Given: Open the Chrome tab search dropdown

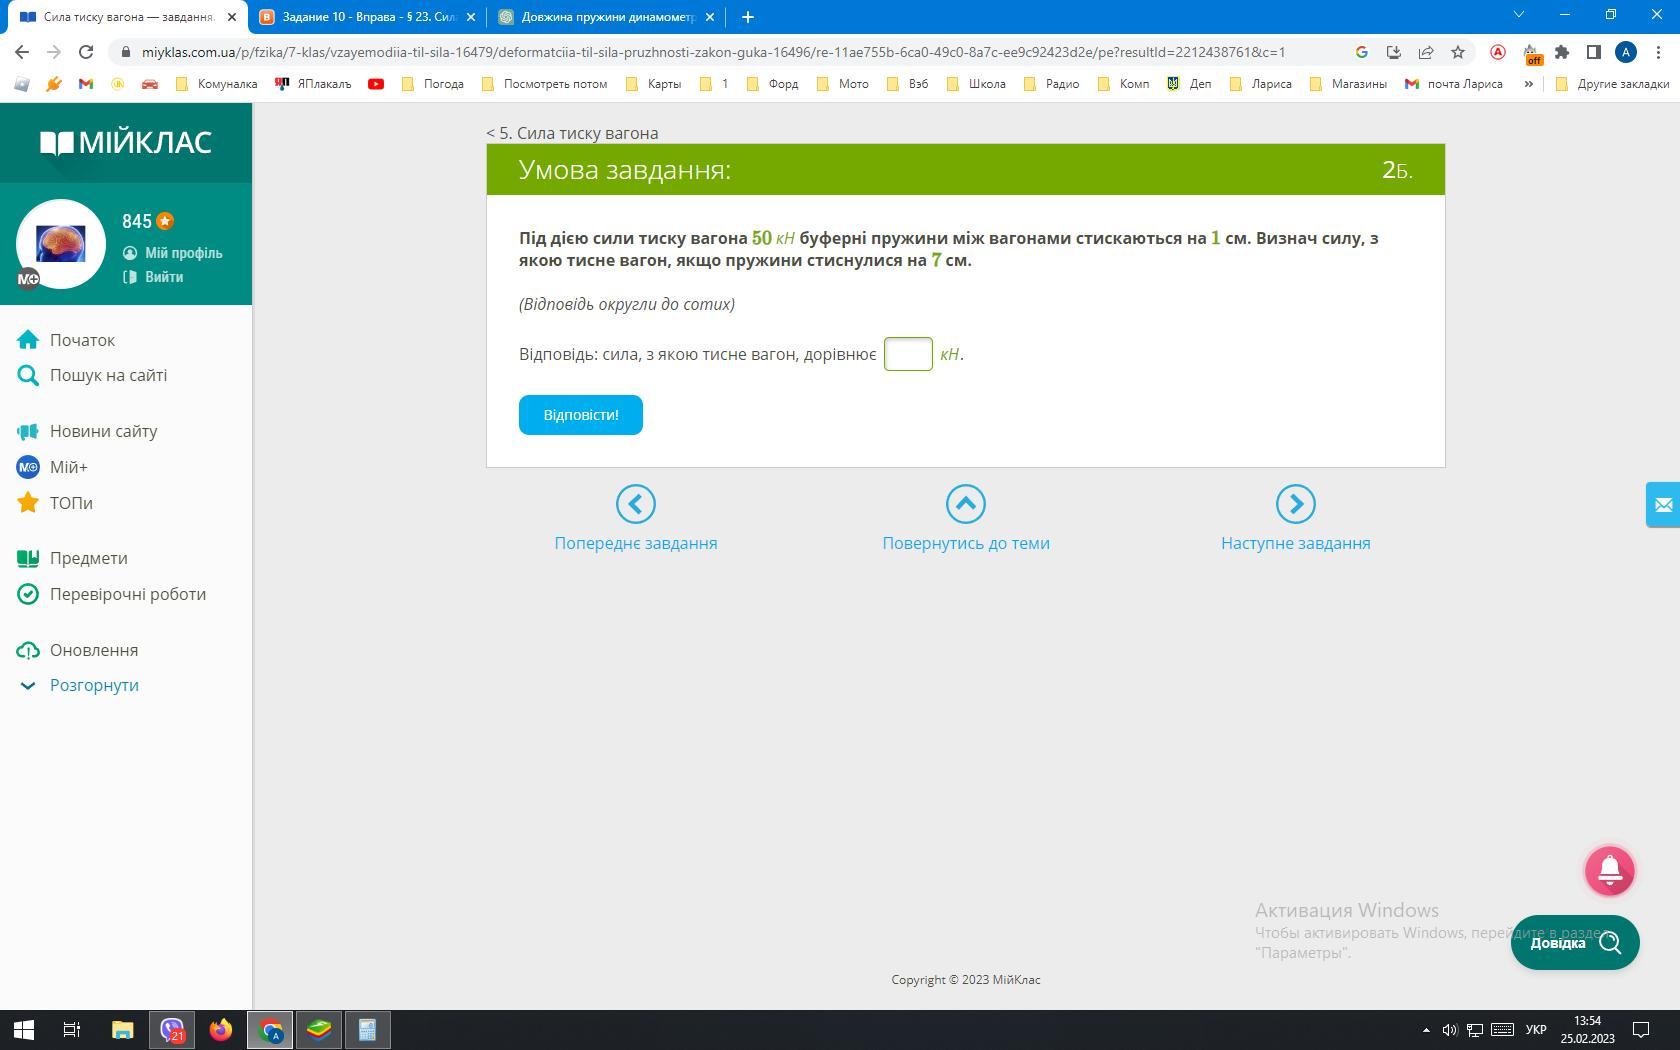Looking at the screenshot, I should (1518, 16).
